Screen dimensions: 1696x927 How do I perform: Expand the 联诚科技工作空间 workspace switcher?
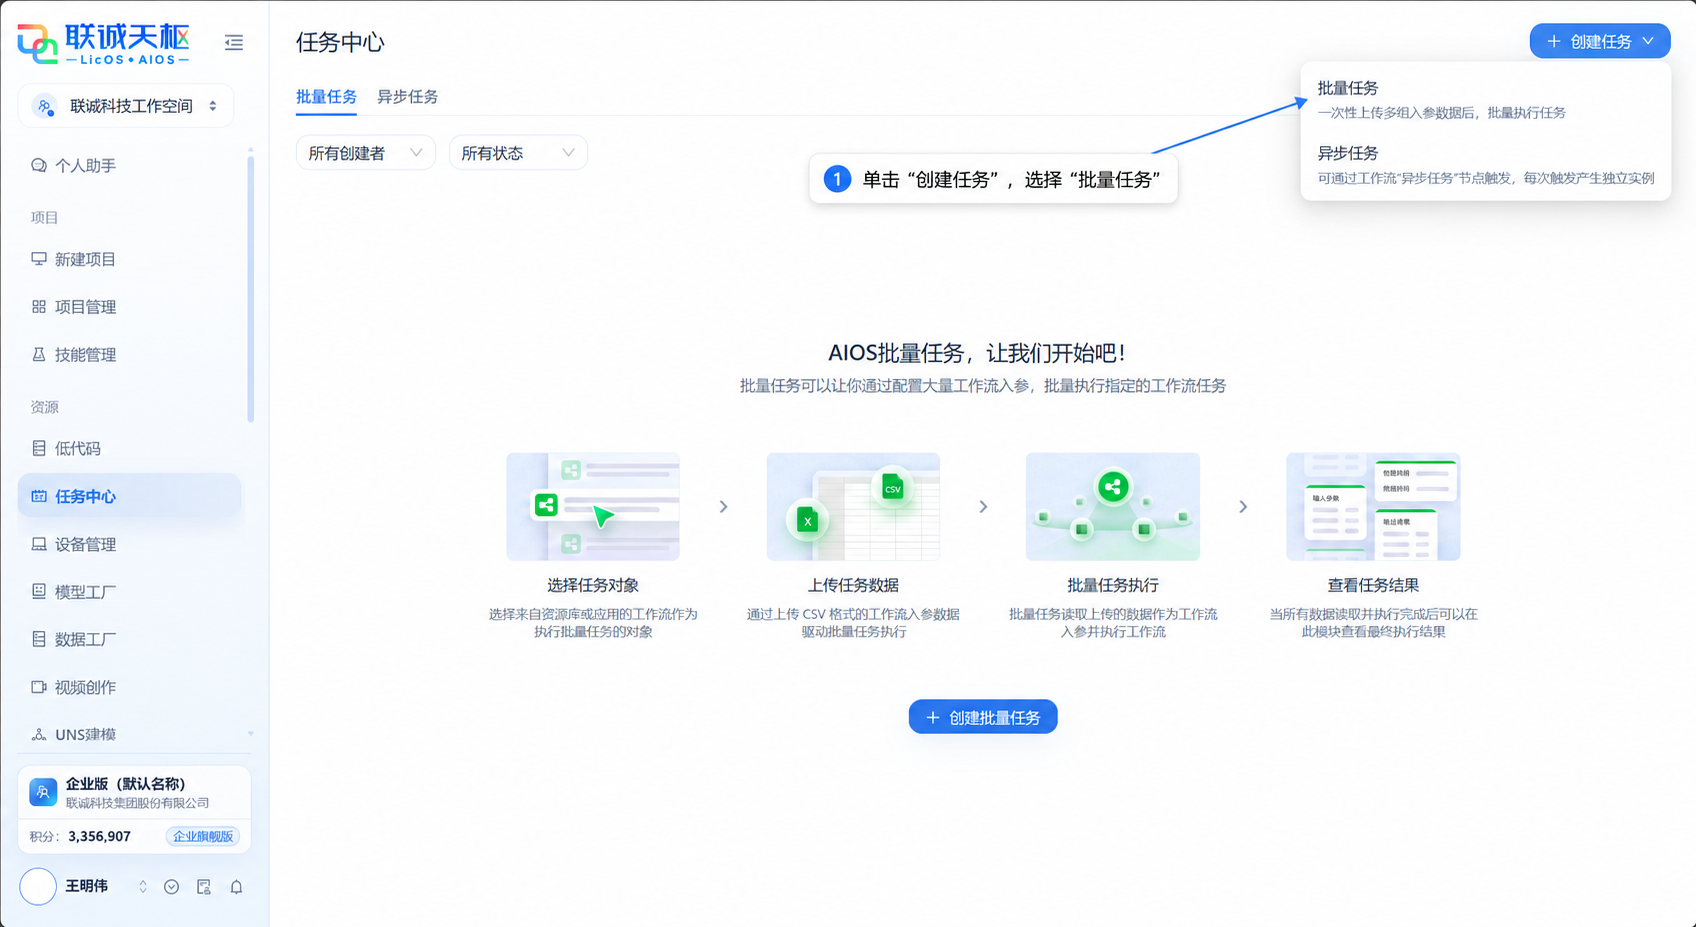point(126,106)
